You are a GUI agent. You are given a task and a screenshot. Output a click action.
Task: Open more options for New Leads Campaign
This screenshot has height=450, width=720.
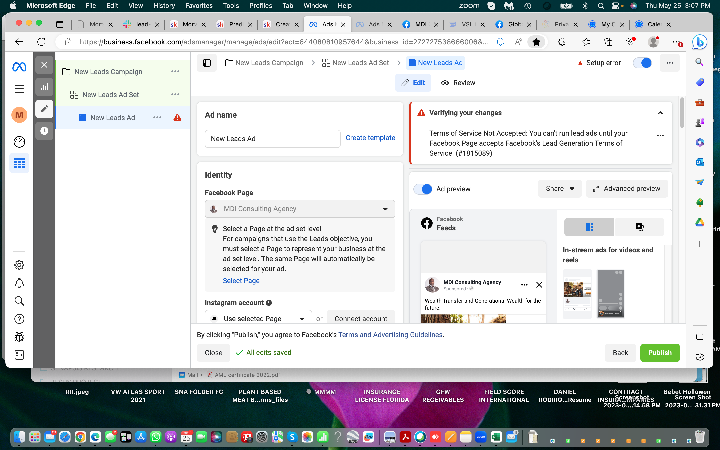(x=175, y=72)
